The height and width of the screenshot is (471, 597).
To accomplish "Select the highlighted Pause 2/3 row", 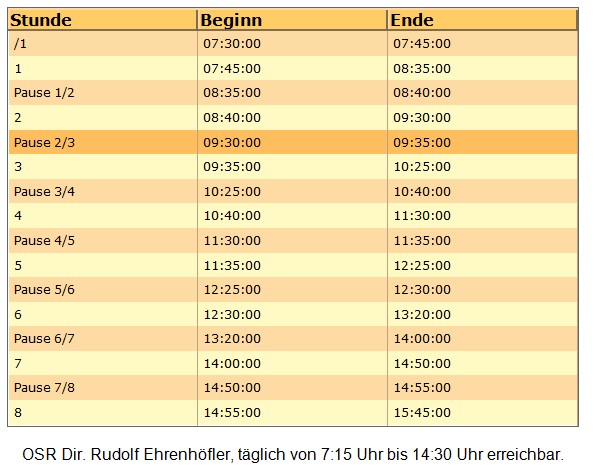I will coord(293,142).
